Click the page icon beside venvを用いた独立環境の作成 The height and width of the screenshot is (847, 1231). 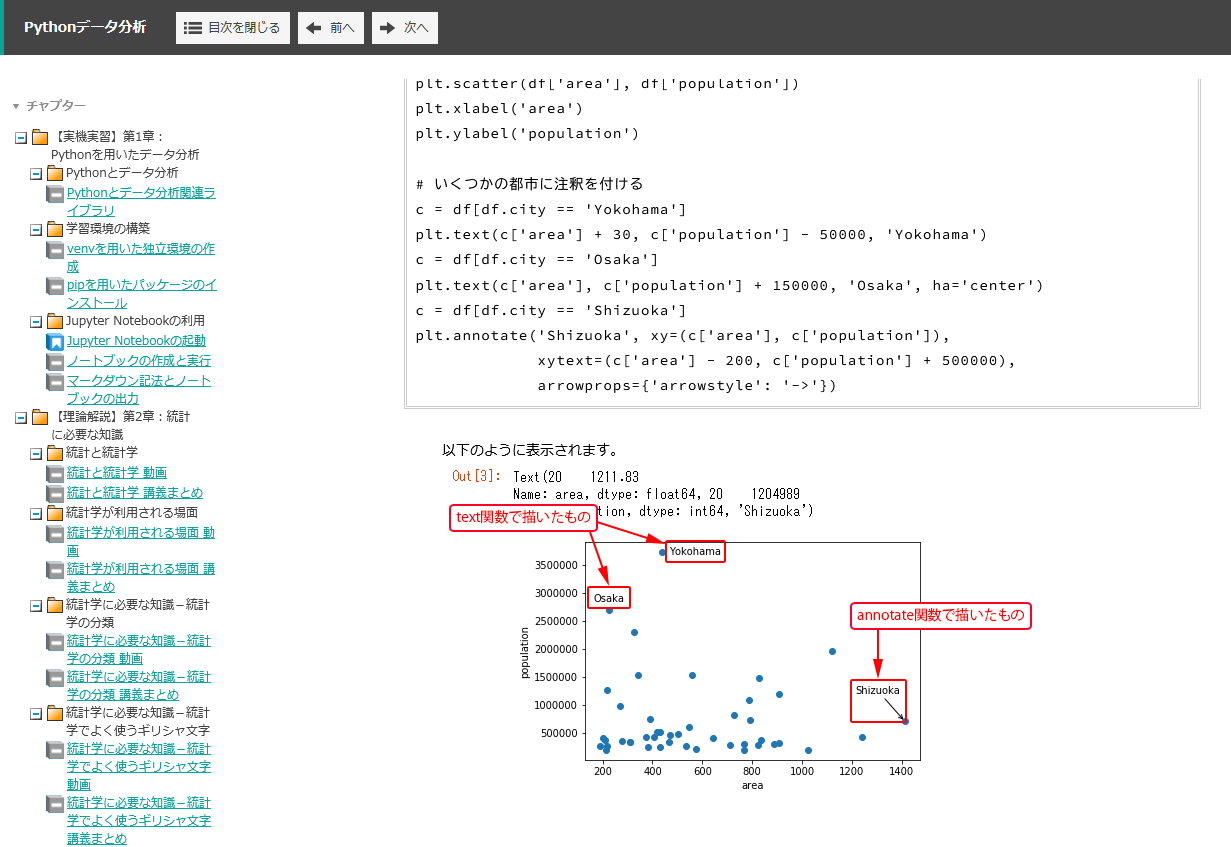click(55, 250)
